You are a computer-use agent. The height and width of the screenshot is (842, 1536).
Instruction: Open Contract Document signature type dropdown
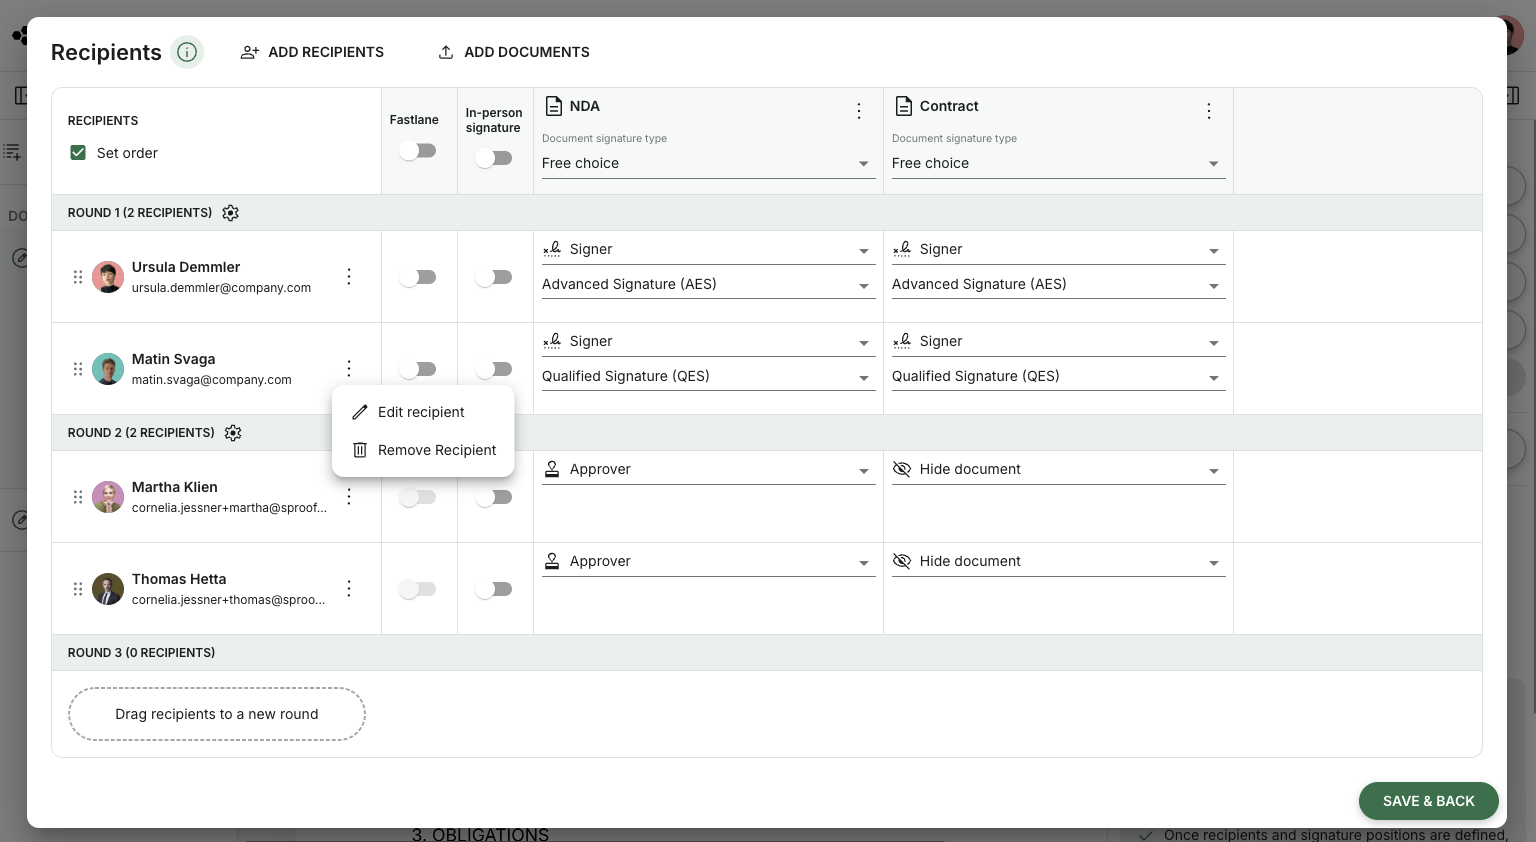pyautogui.click(x=1058, y=164)
